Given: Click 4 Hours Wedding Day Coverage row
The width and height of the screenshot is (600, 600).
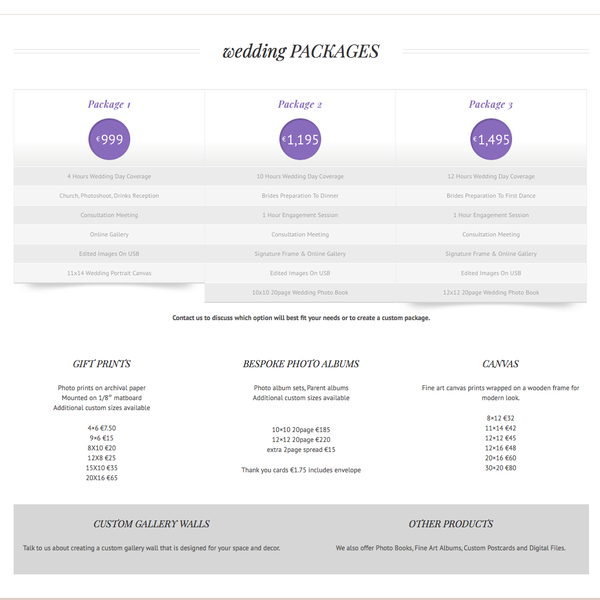Looking at the screenshot, I should [x=109, y=176].
